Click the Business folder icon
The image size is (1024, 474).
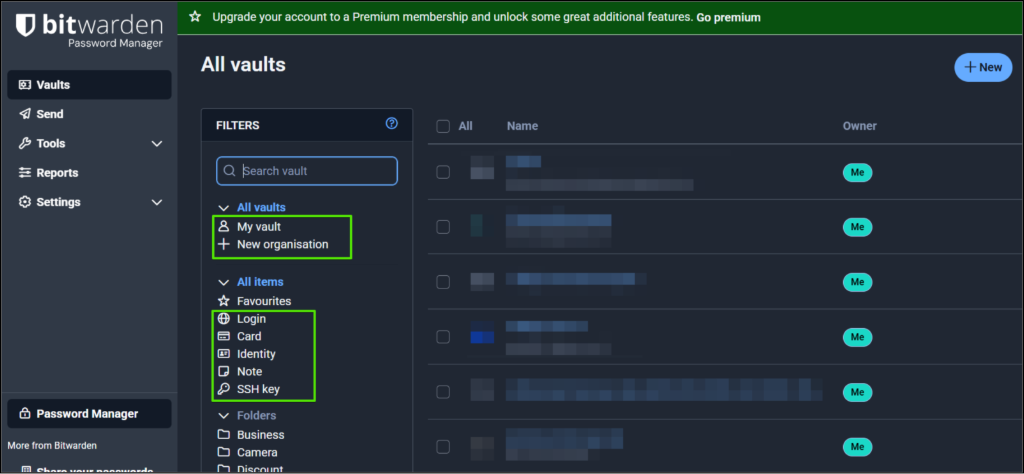223,435
